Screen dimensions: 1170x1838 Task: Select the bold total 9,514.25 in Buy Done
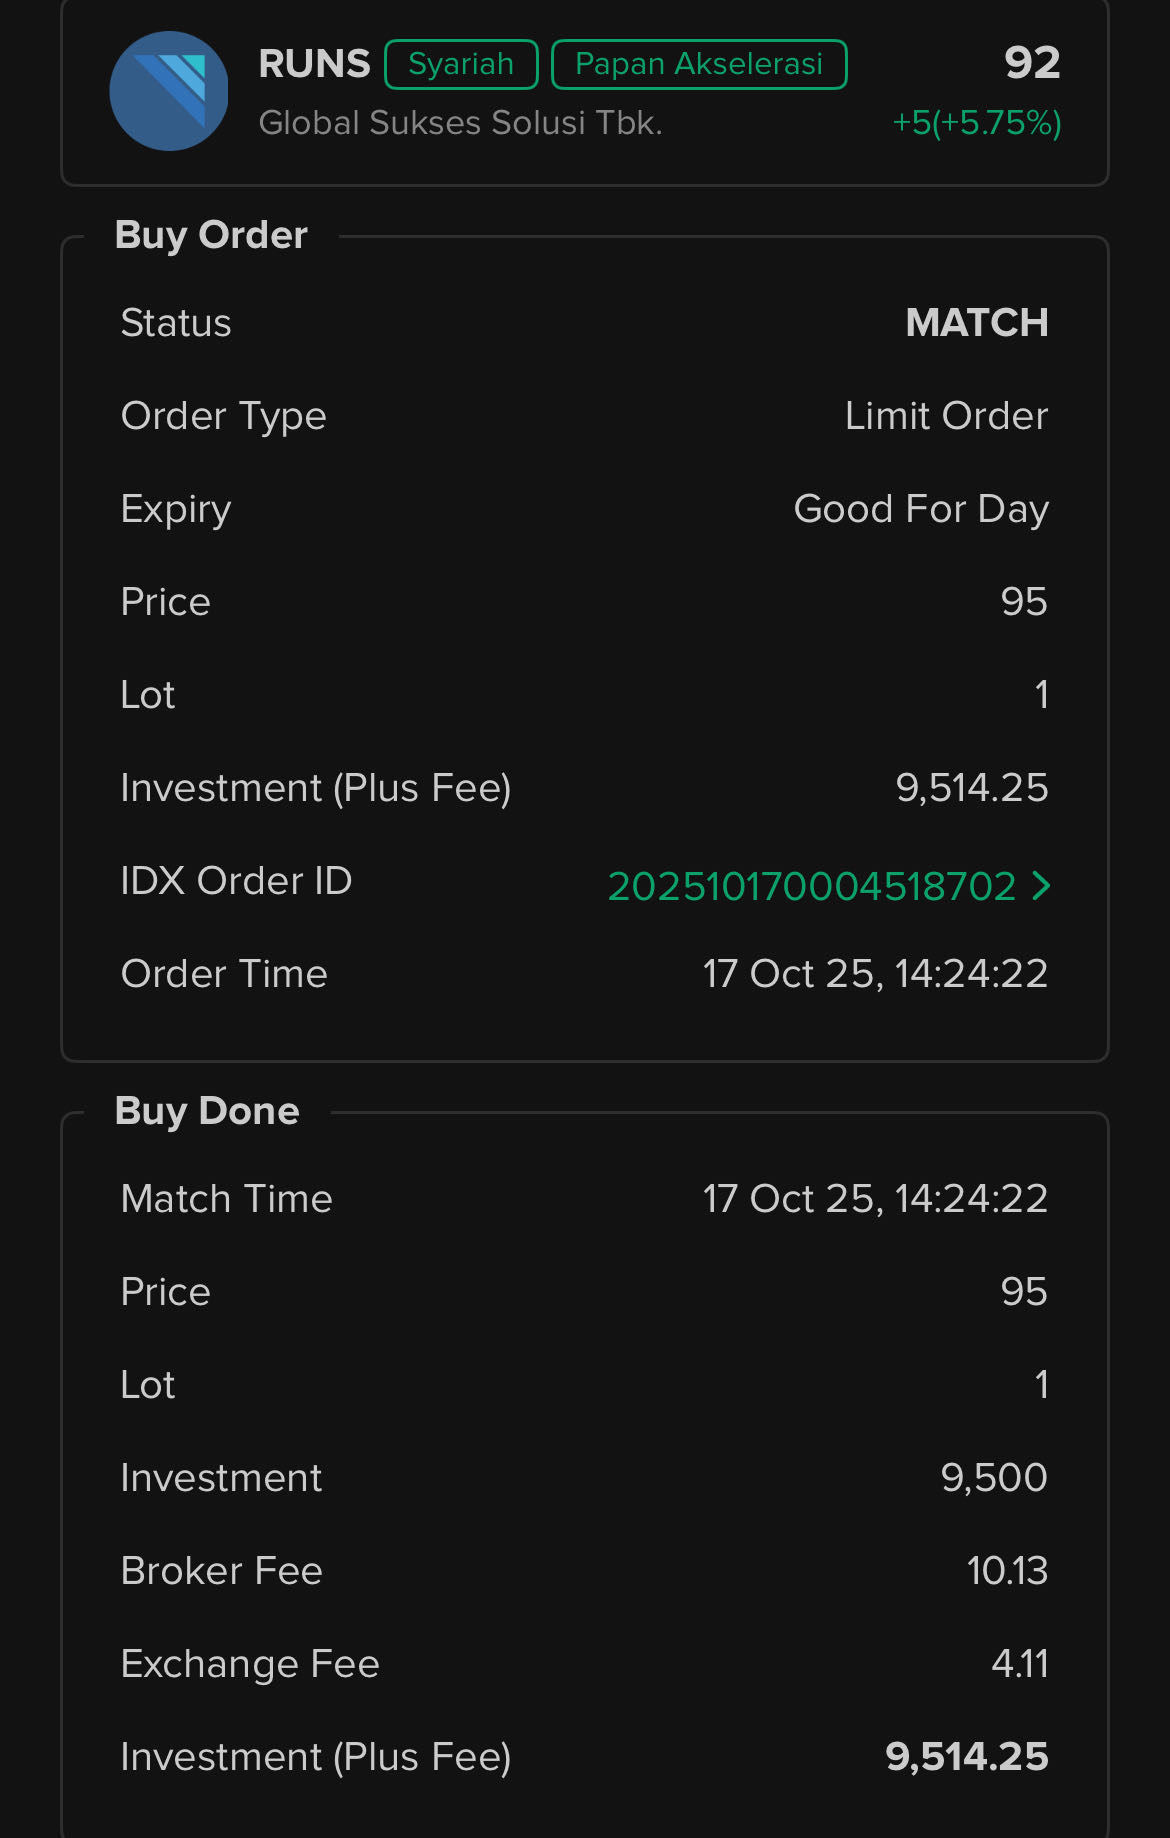[966, 1757]
